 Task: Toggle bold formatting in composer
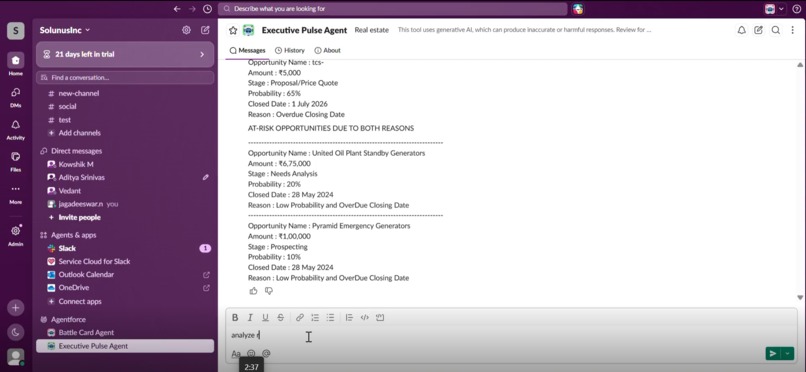(x=235, y=318)
